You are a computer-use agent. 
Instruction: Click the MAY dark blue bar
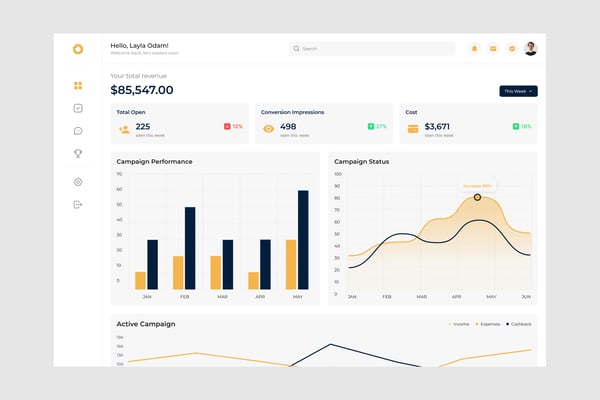tap(303, 240)
